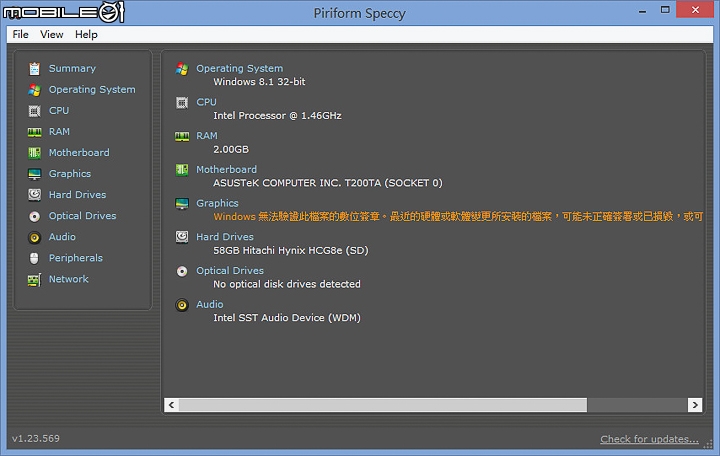This screenshot has height=456, width=720.
Task: Click the RAM stick icon in sidebar
Action: (x=34, y=132)
